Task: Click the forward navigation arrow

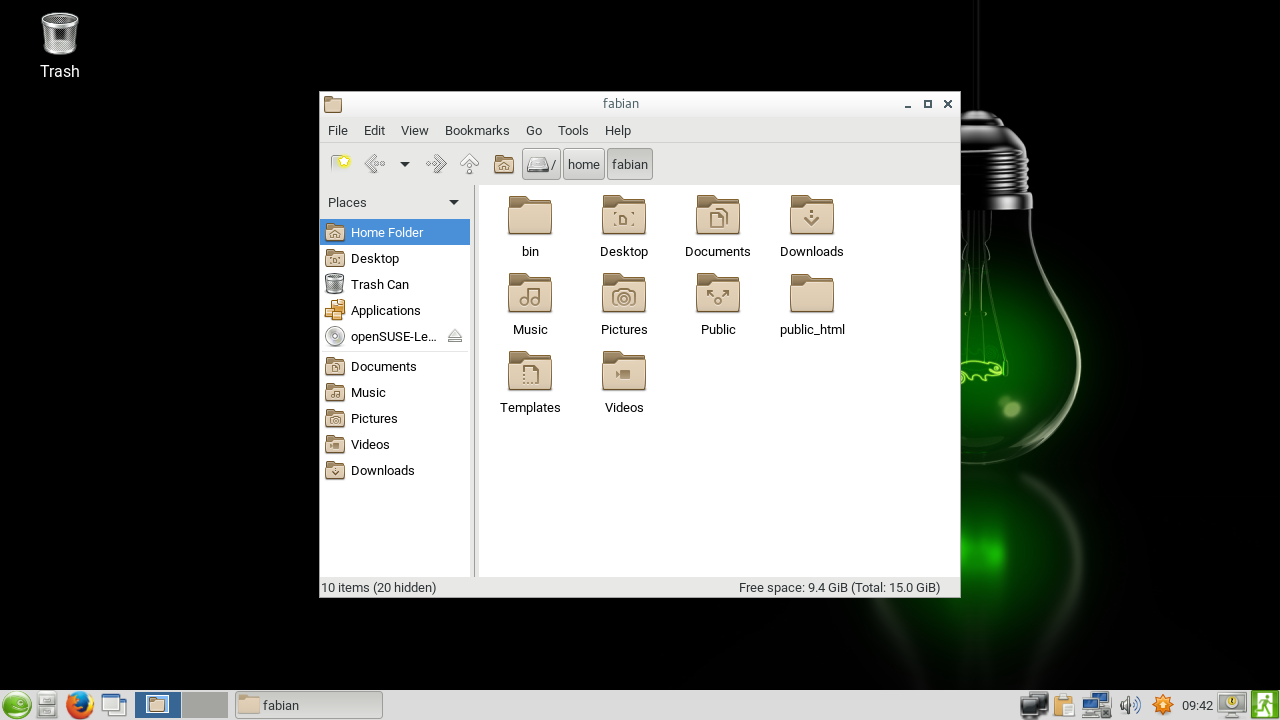Action: coord(436,164)
